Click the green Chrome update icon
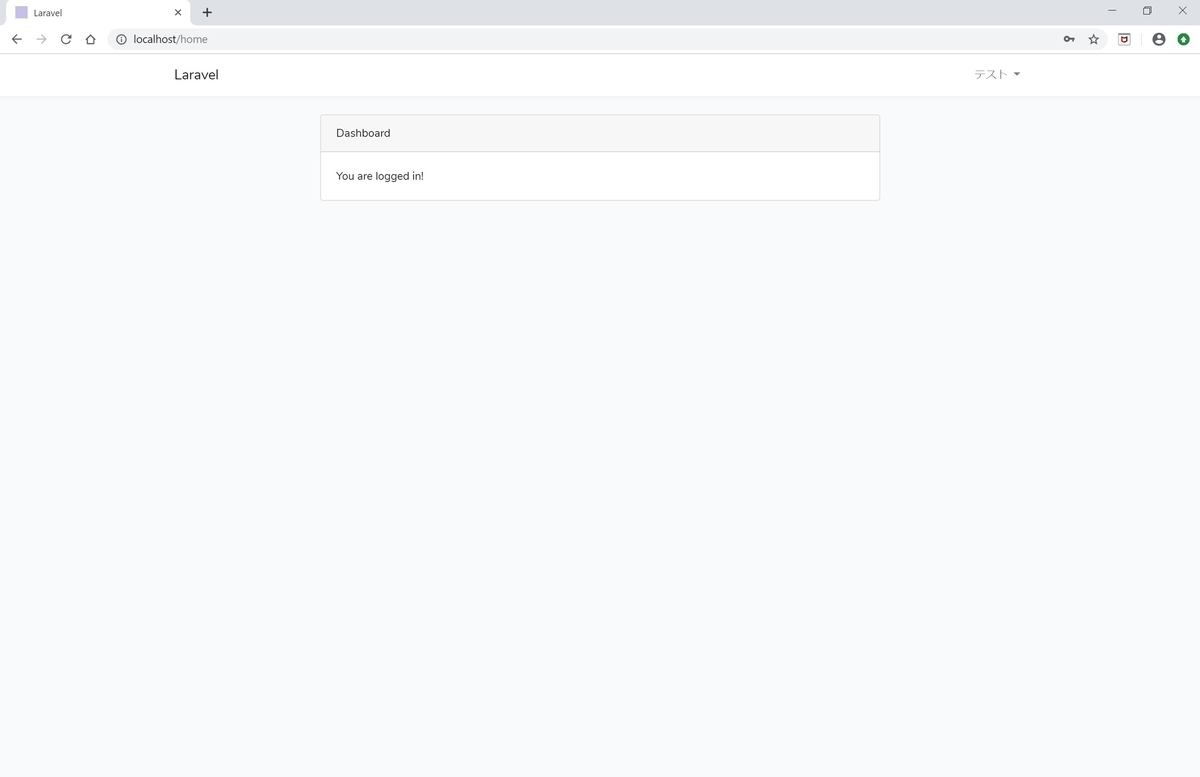This screenshot has width=1200, height=777. click(x=1184, y=39)
